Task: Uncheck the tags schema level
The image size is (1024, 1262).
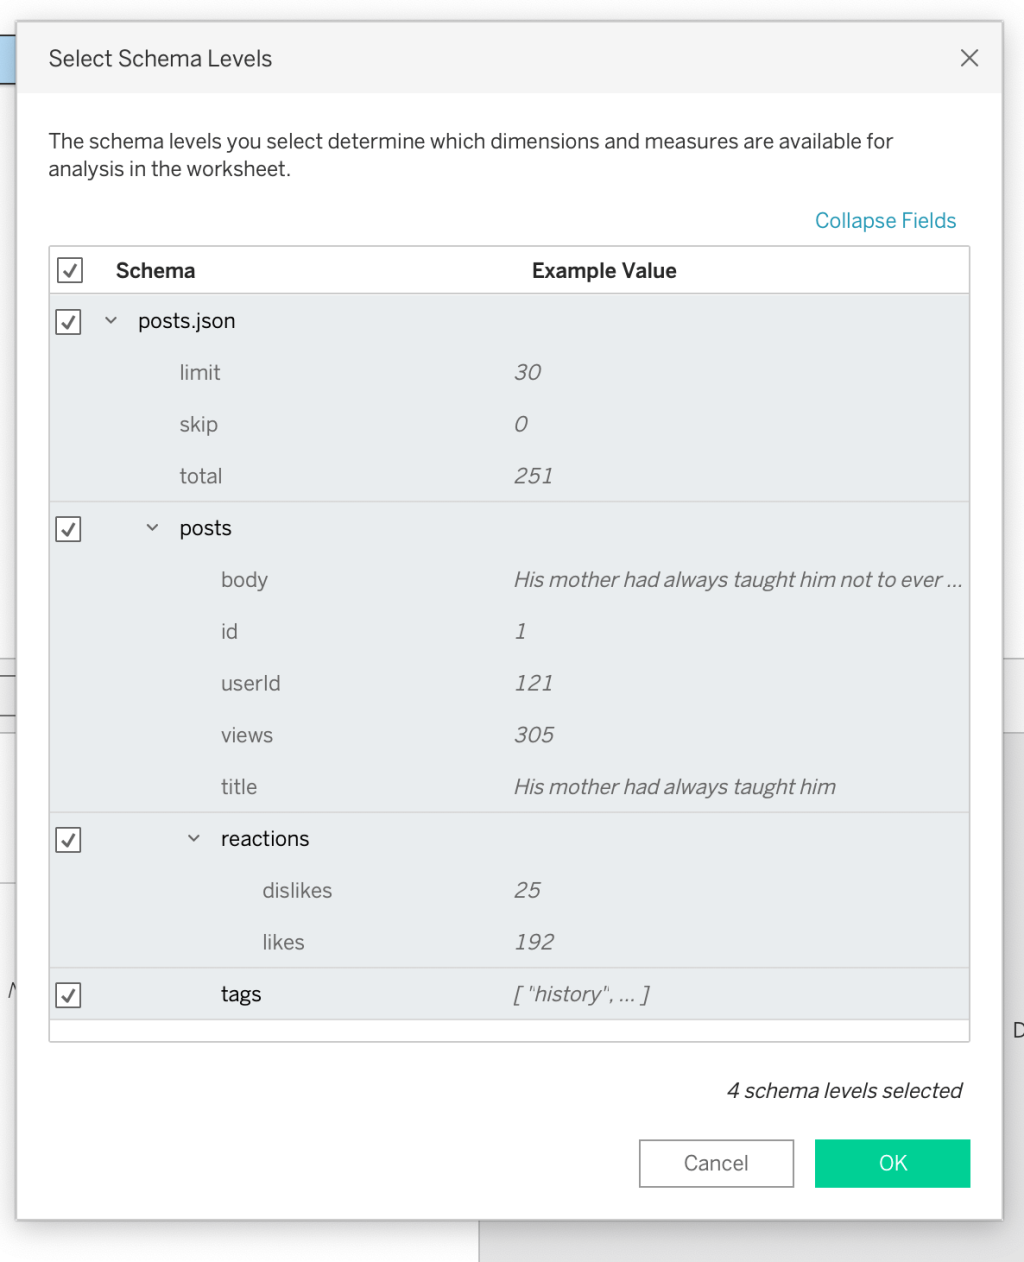Action: 68,995
